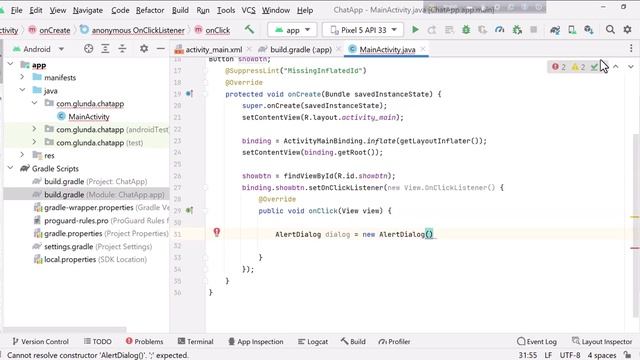
Task: Click Select Opened File target icon
Action: click(88, 49)
